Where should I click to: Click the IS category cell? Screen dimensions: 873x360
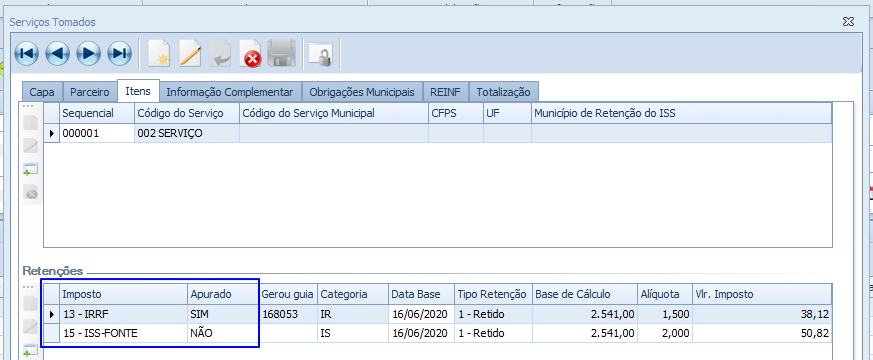pos(353,333)
